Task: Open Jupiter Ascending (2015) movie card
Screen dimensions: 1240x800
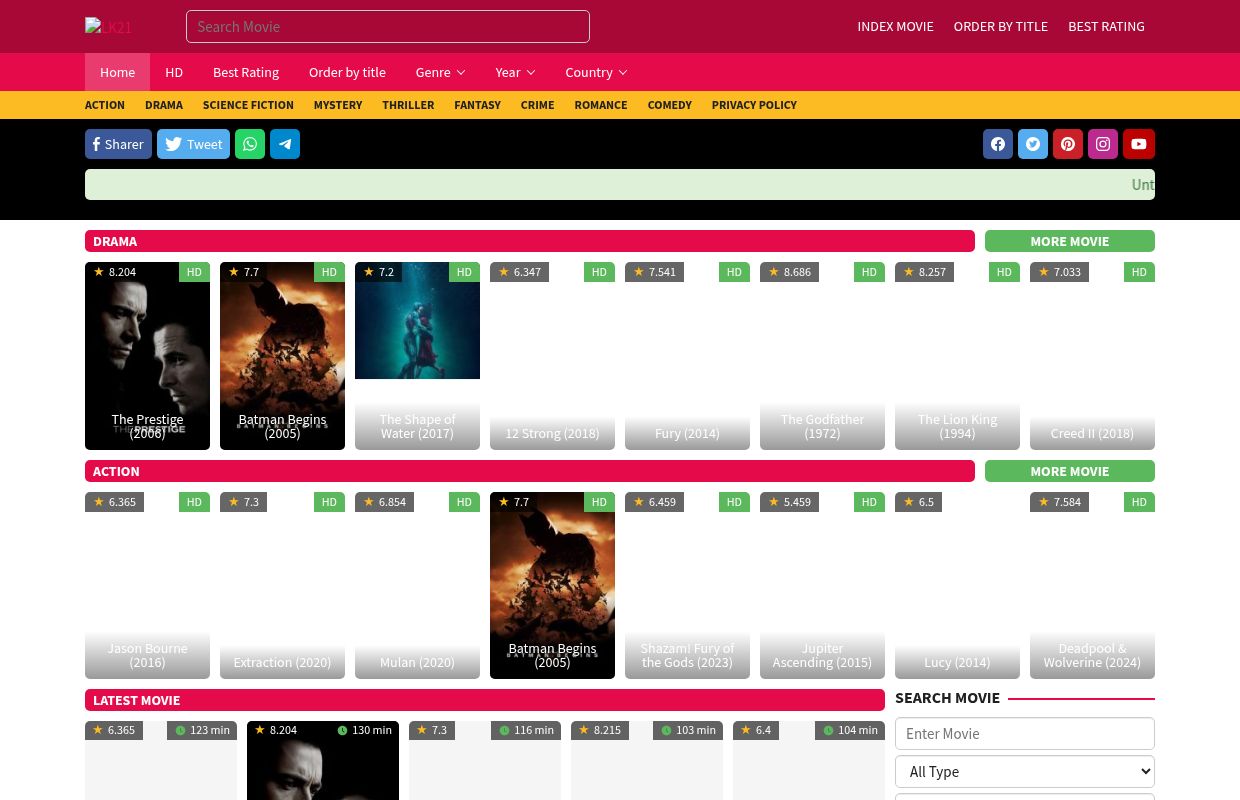Action: [822, 585]
